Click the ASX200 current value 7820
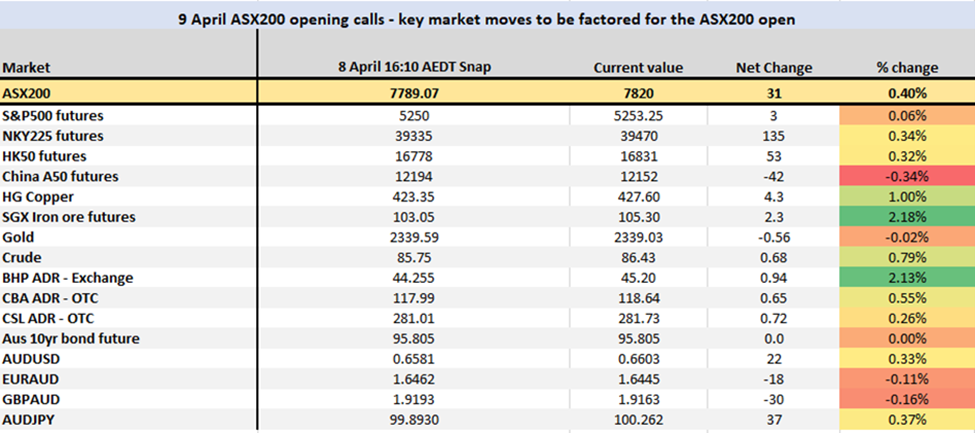The image size is (975, 433). pos(638,93)
